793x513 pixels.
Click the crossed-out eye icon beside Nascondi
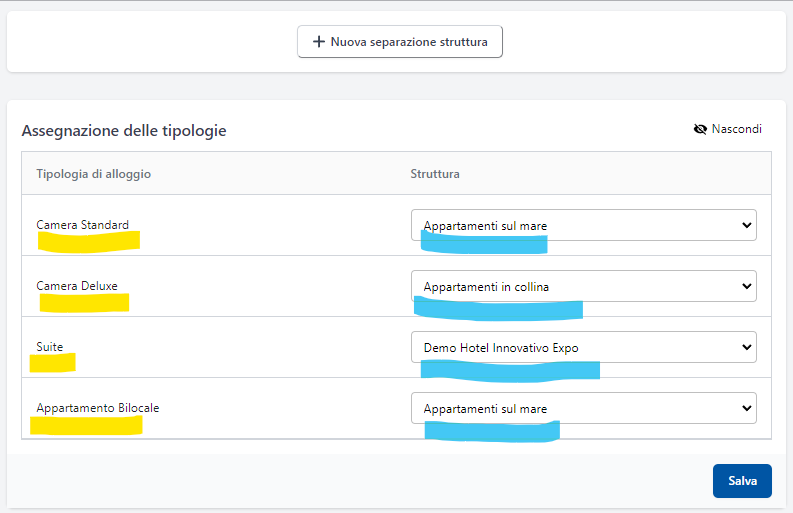click(x=700, y=130)
